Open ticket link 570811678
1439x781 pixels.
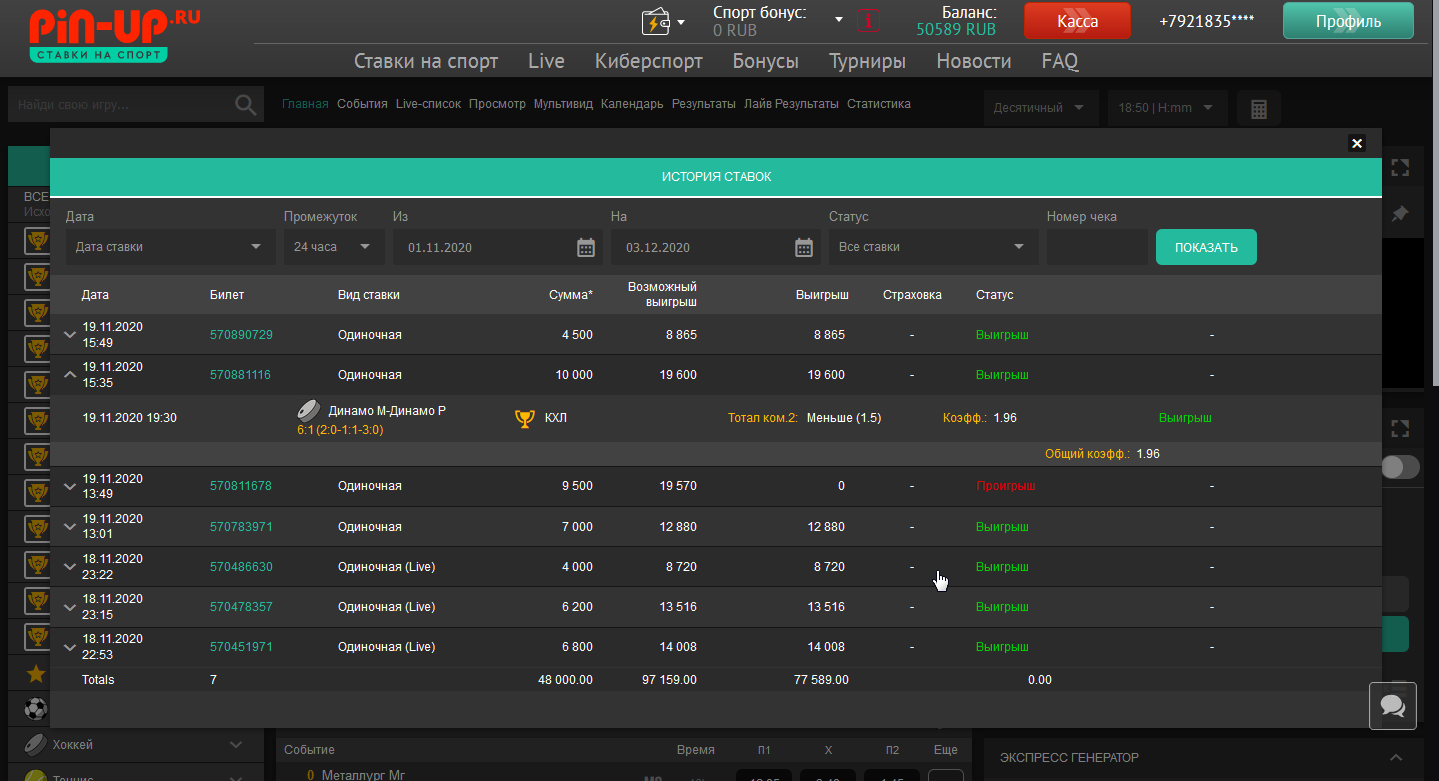(x=240, y=486)
